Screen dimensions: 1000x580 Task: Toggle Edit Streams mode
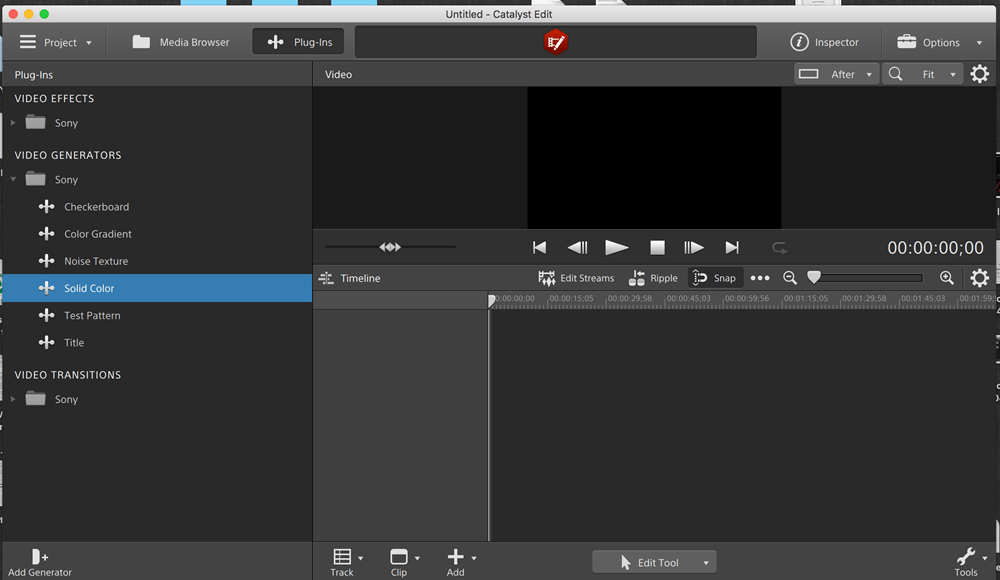pyautogui.click(x=576, y=278)
